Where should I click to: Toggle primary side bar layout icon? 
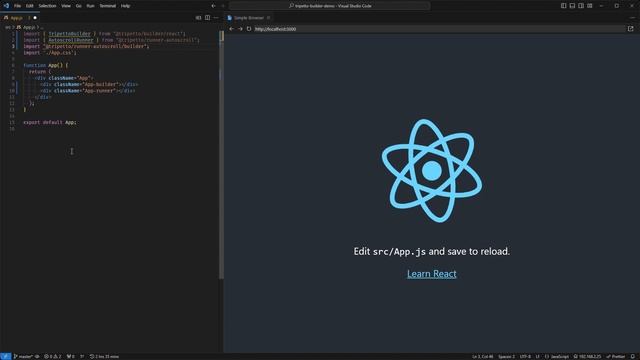coord(563,6)
